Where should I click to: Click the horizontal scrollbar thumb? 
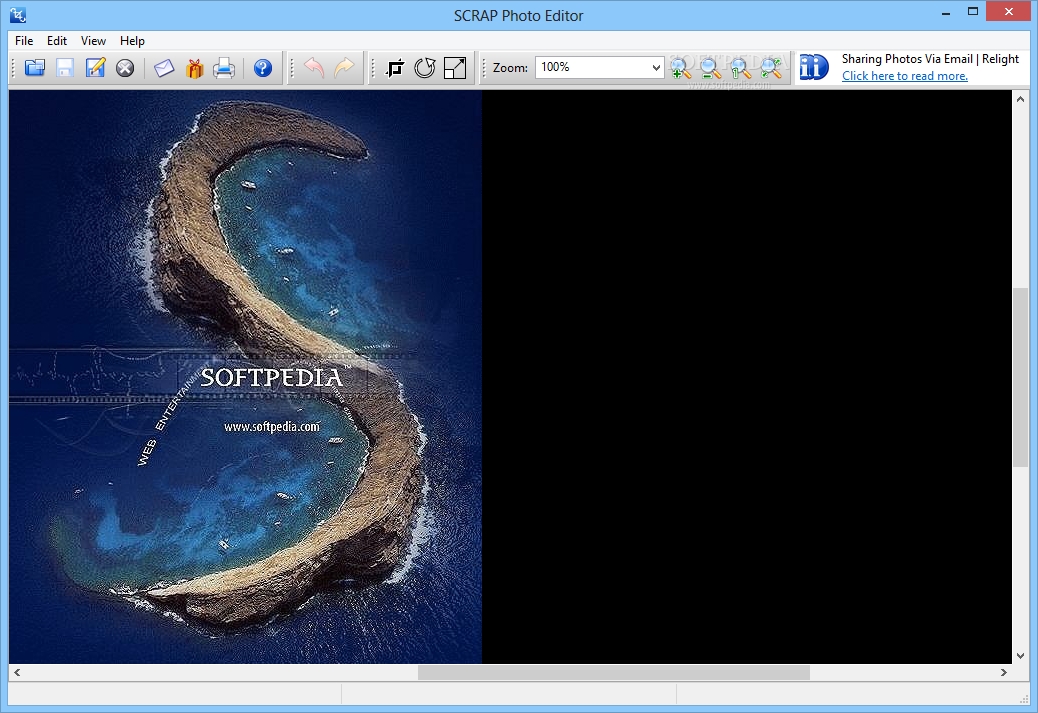[614, 673]
